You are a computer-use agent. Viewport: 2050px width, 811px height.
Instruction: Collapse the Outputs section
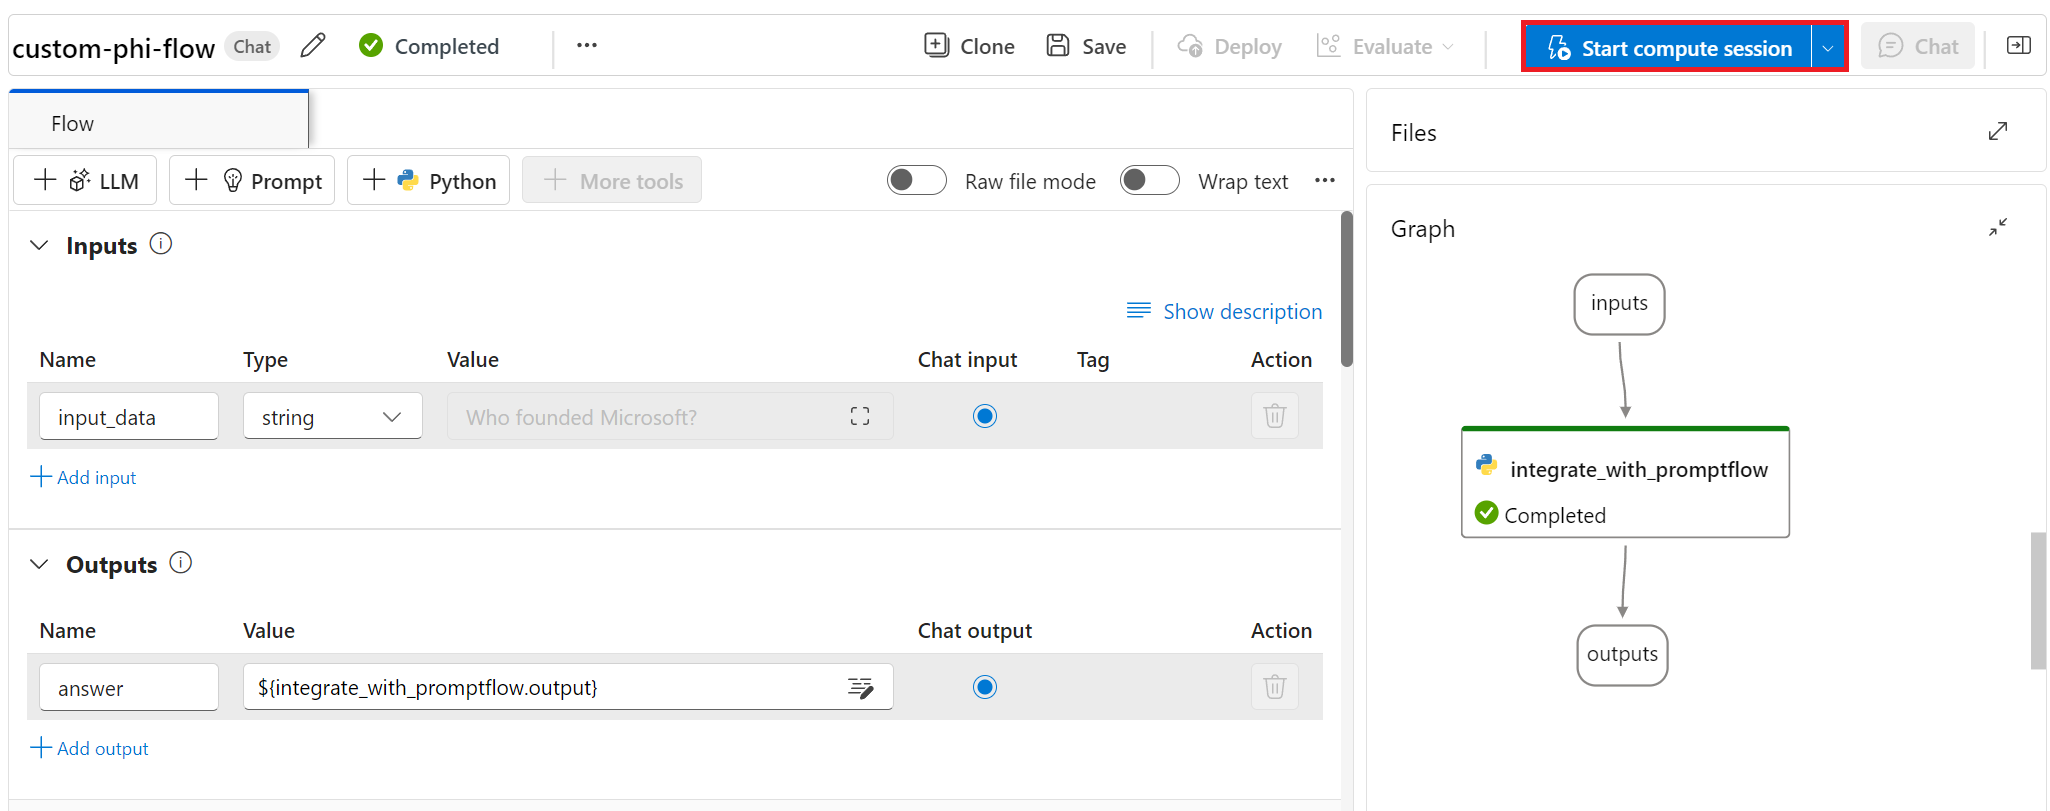39,564
